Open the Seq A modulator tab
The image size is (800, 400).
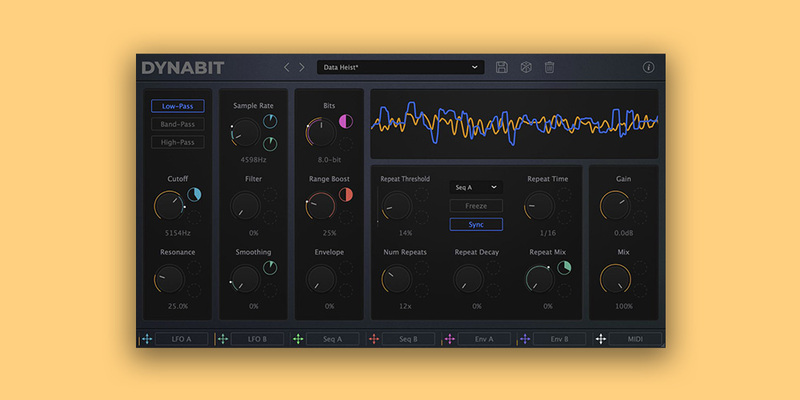tap(333, 339)
